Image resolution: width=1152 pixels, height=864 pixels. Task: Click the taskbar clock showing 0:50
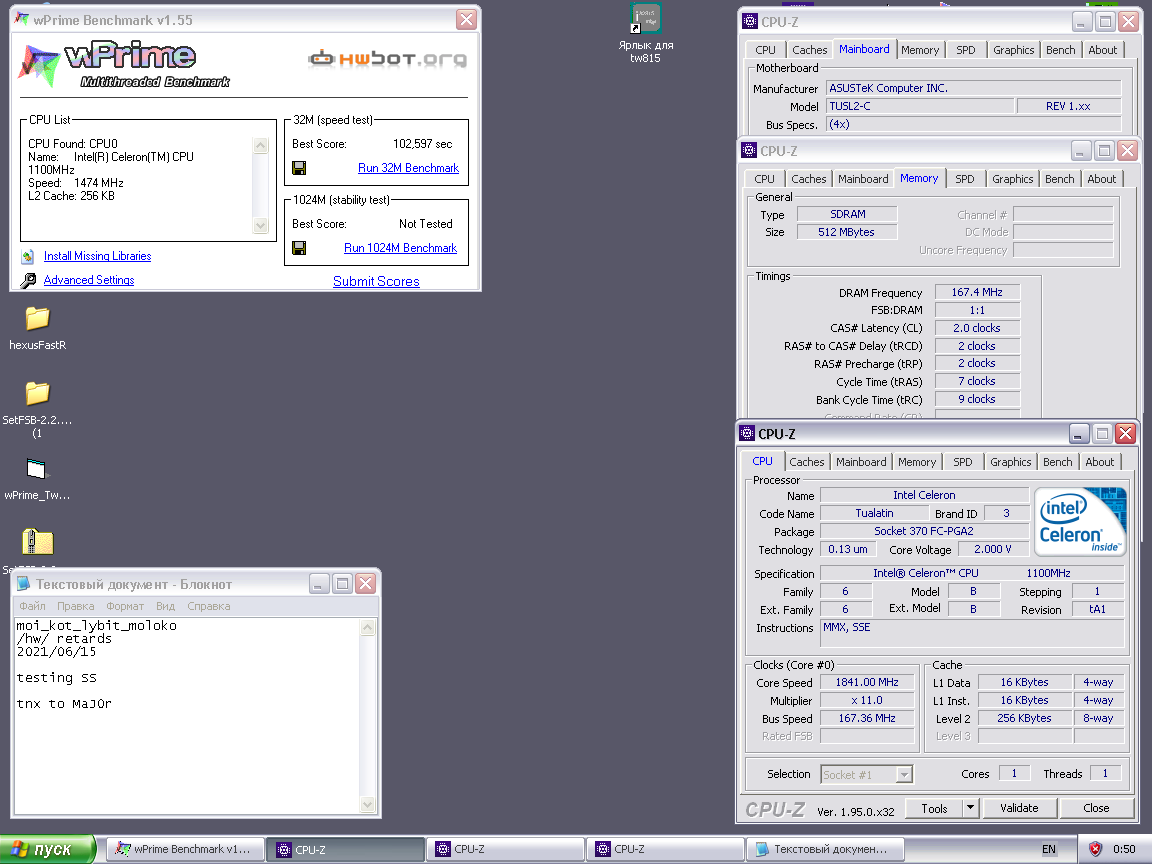tap(1123, 849)
